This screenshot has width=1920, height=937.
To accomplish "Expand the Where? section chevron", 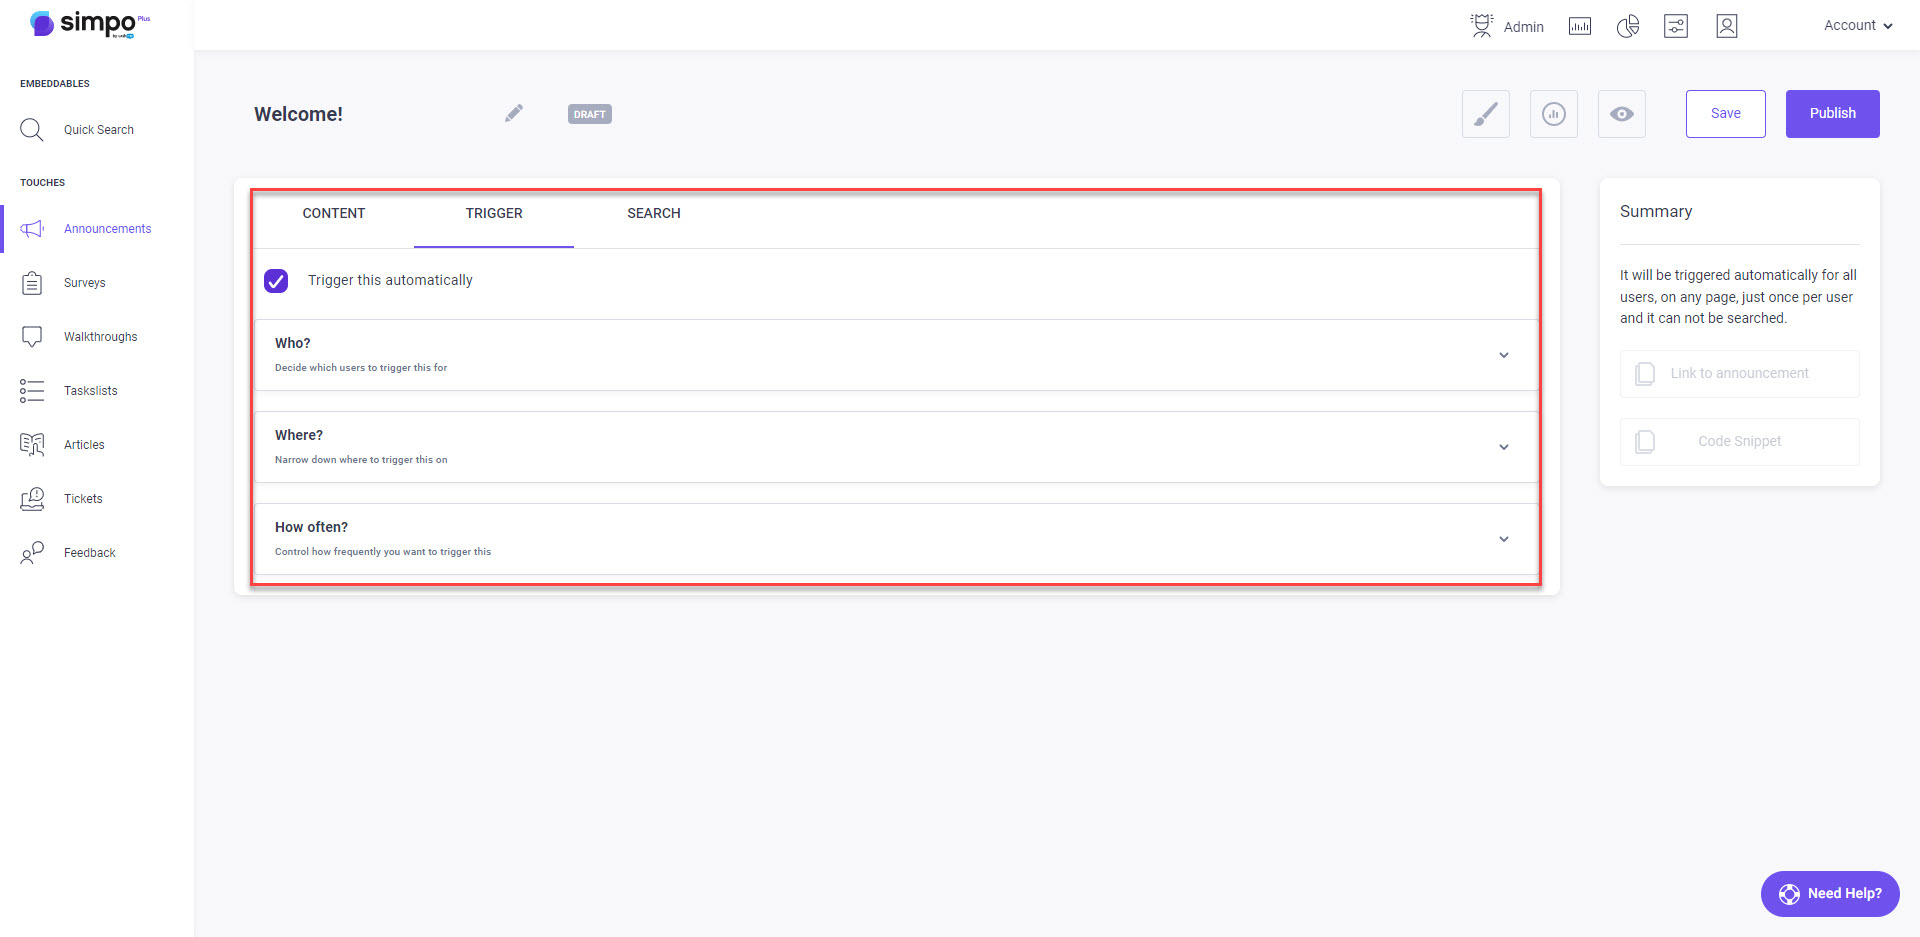I will coord(1504,447).
